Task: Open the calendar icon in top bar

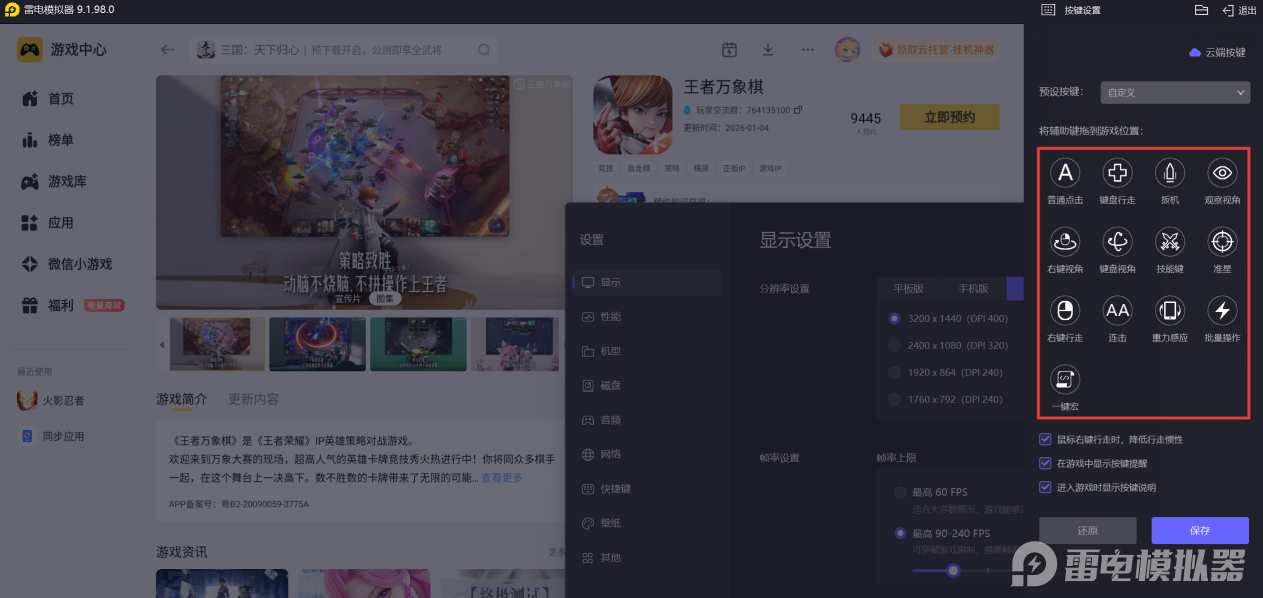Action: 729,50
